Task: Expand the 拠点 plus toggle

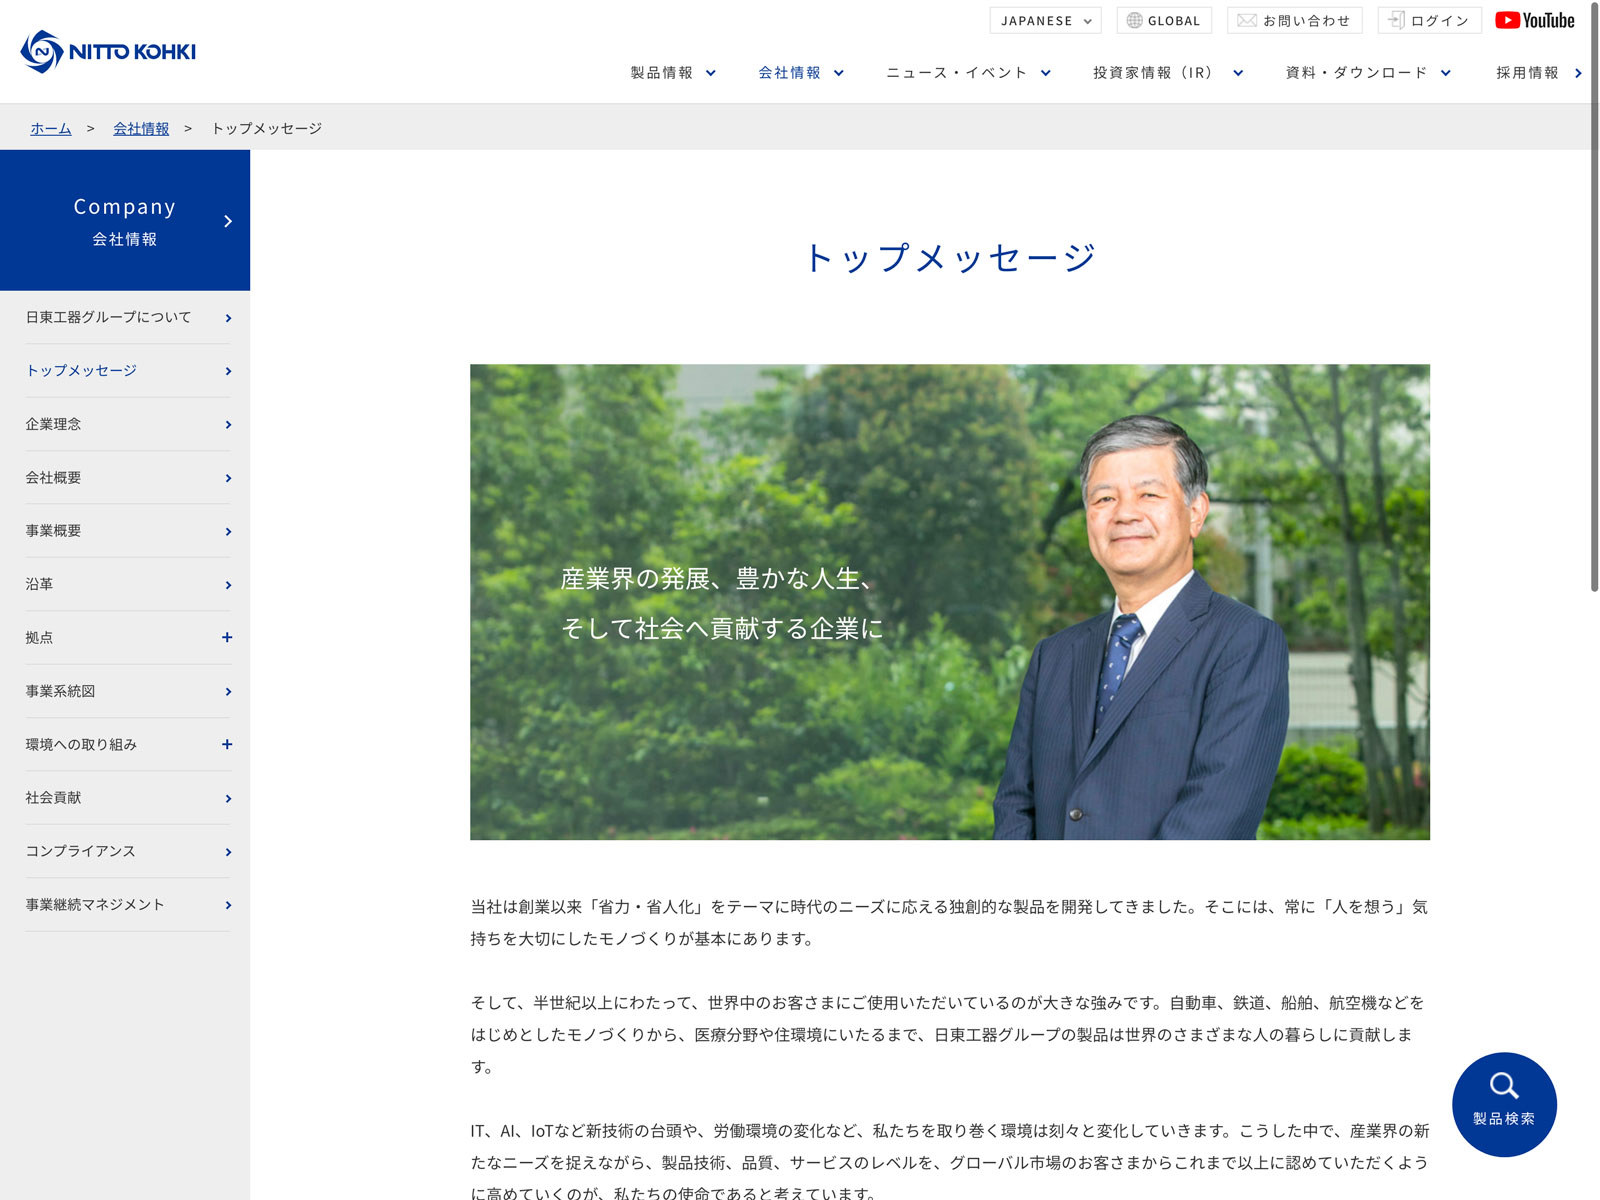Action: (227, 638)
